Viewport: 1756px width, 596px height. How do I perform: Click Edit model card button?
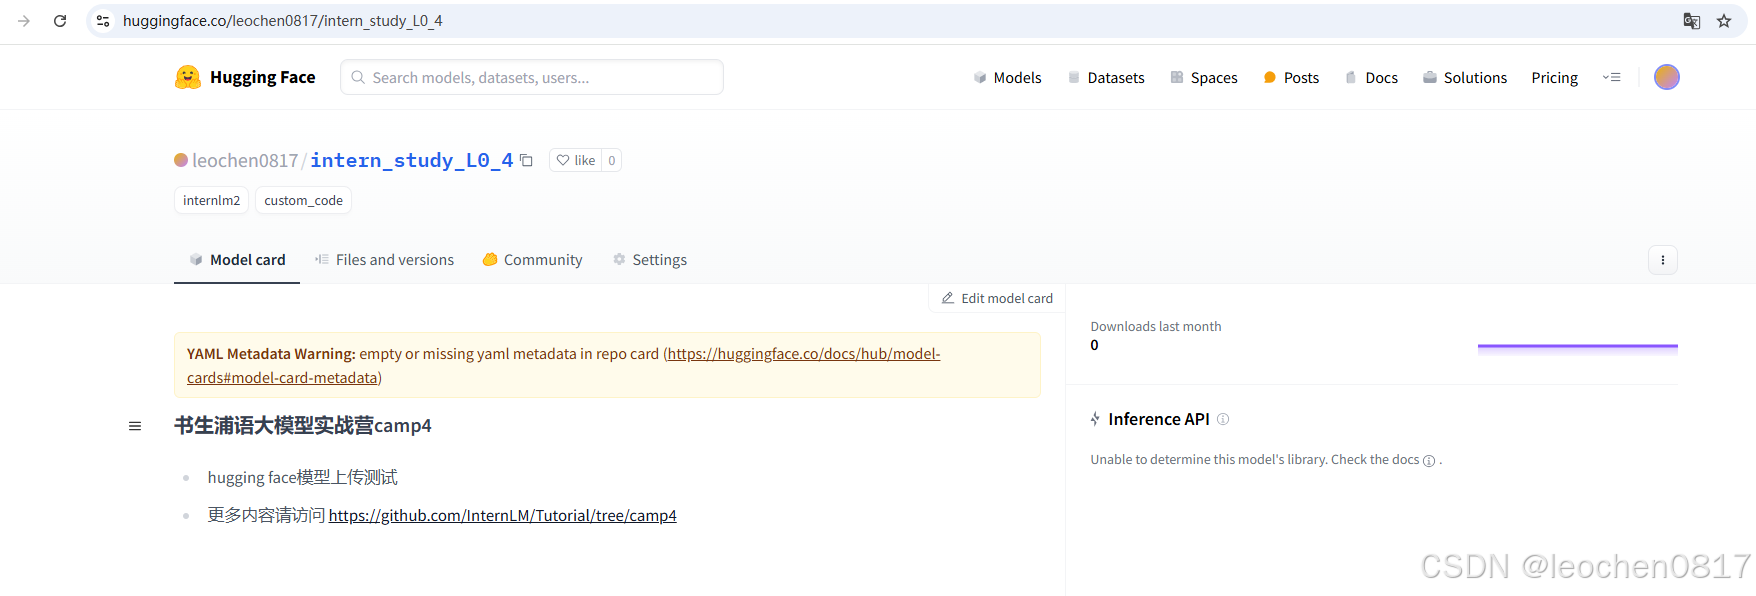997,298
